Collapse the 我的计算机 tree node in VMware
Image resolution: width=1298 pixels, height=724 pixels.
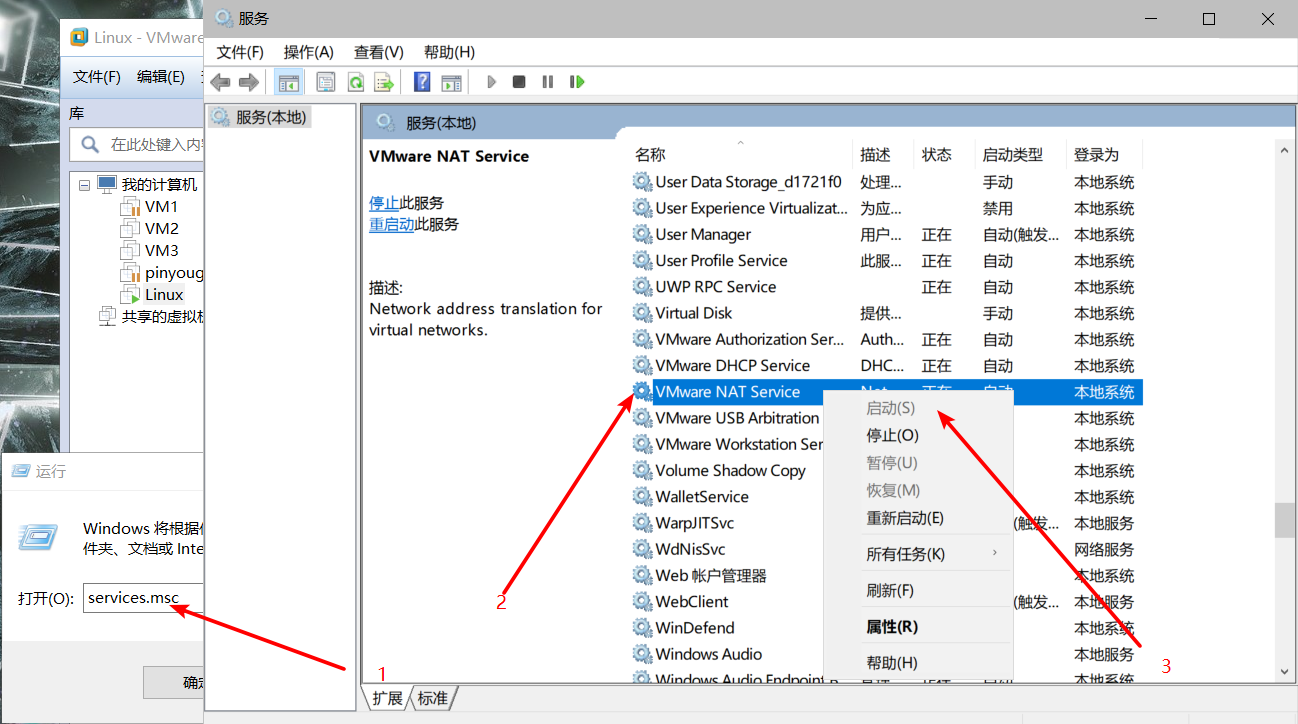click(84, 185)
